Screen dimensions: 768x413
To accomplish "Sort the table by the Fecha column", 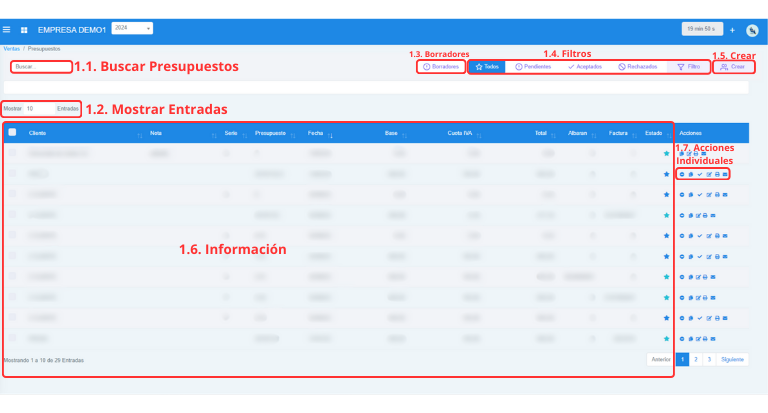I will point(315,133).
